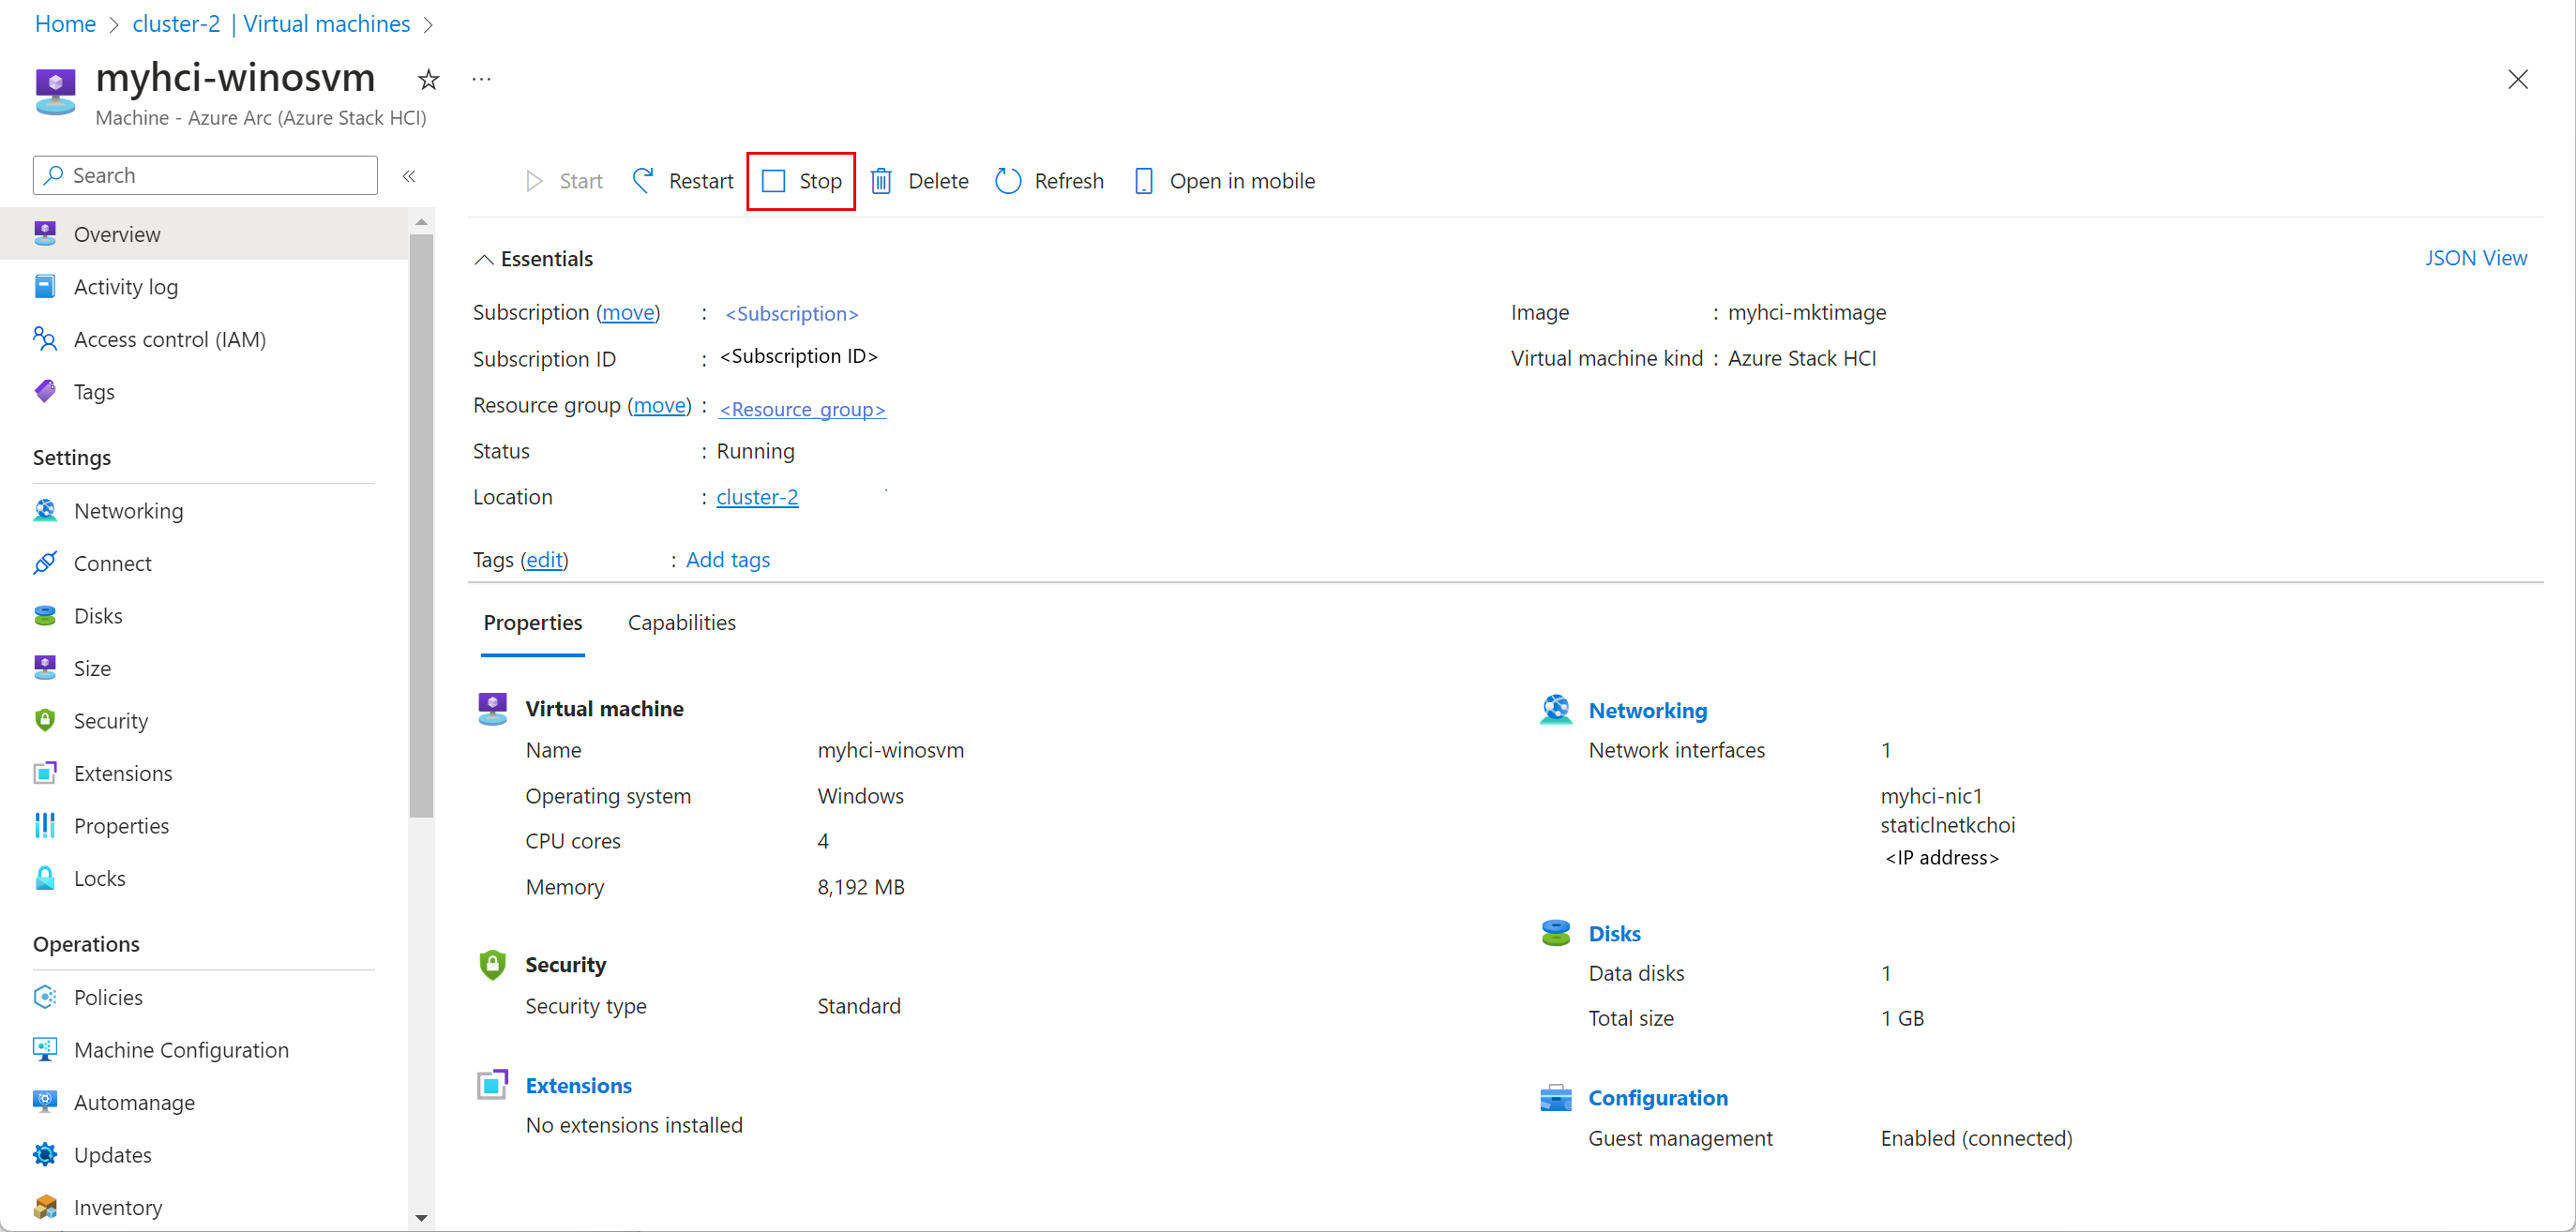Click the Locks padlock icon in sidebar
2576x1232 pixels.
pyautogui.click(x=45, y=878)
